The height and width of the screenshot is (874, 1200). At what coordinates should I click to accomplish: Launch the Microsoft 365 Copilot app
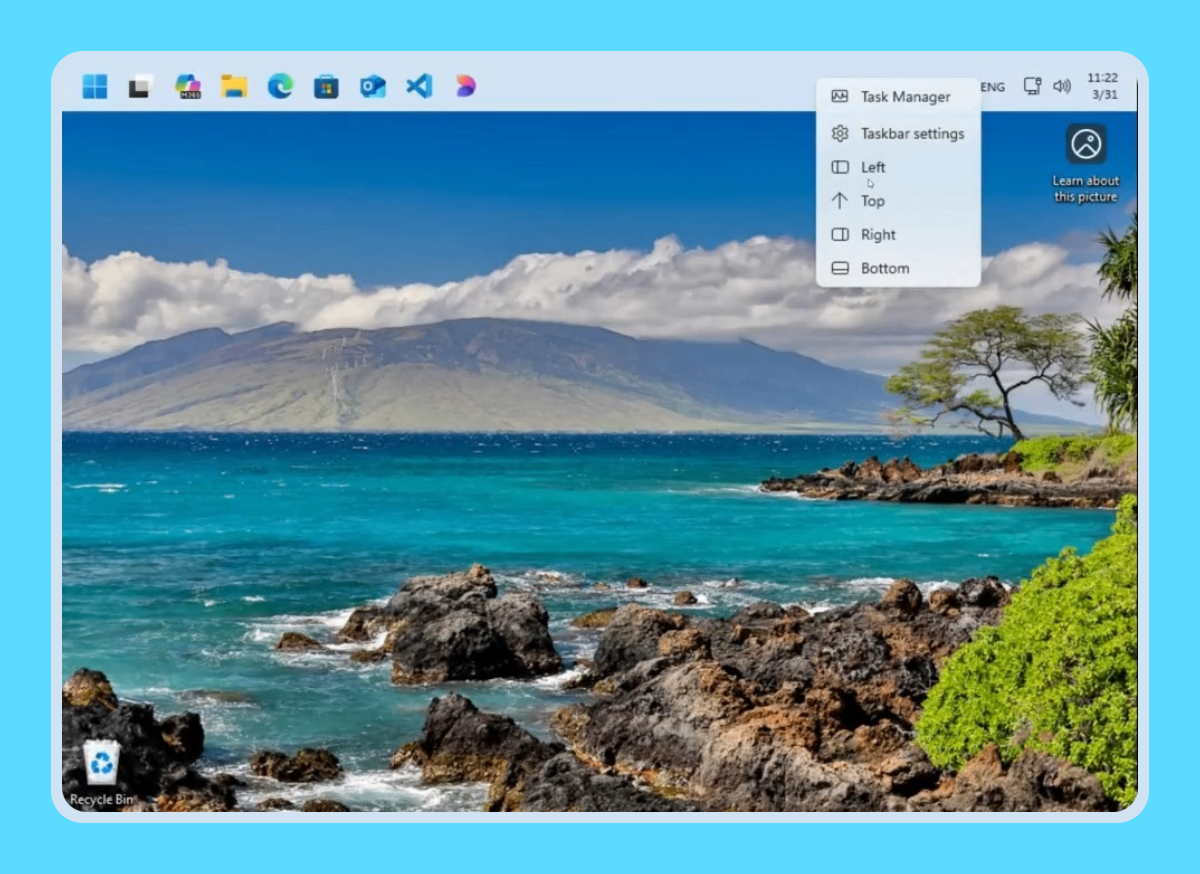pos(188,86)
